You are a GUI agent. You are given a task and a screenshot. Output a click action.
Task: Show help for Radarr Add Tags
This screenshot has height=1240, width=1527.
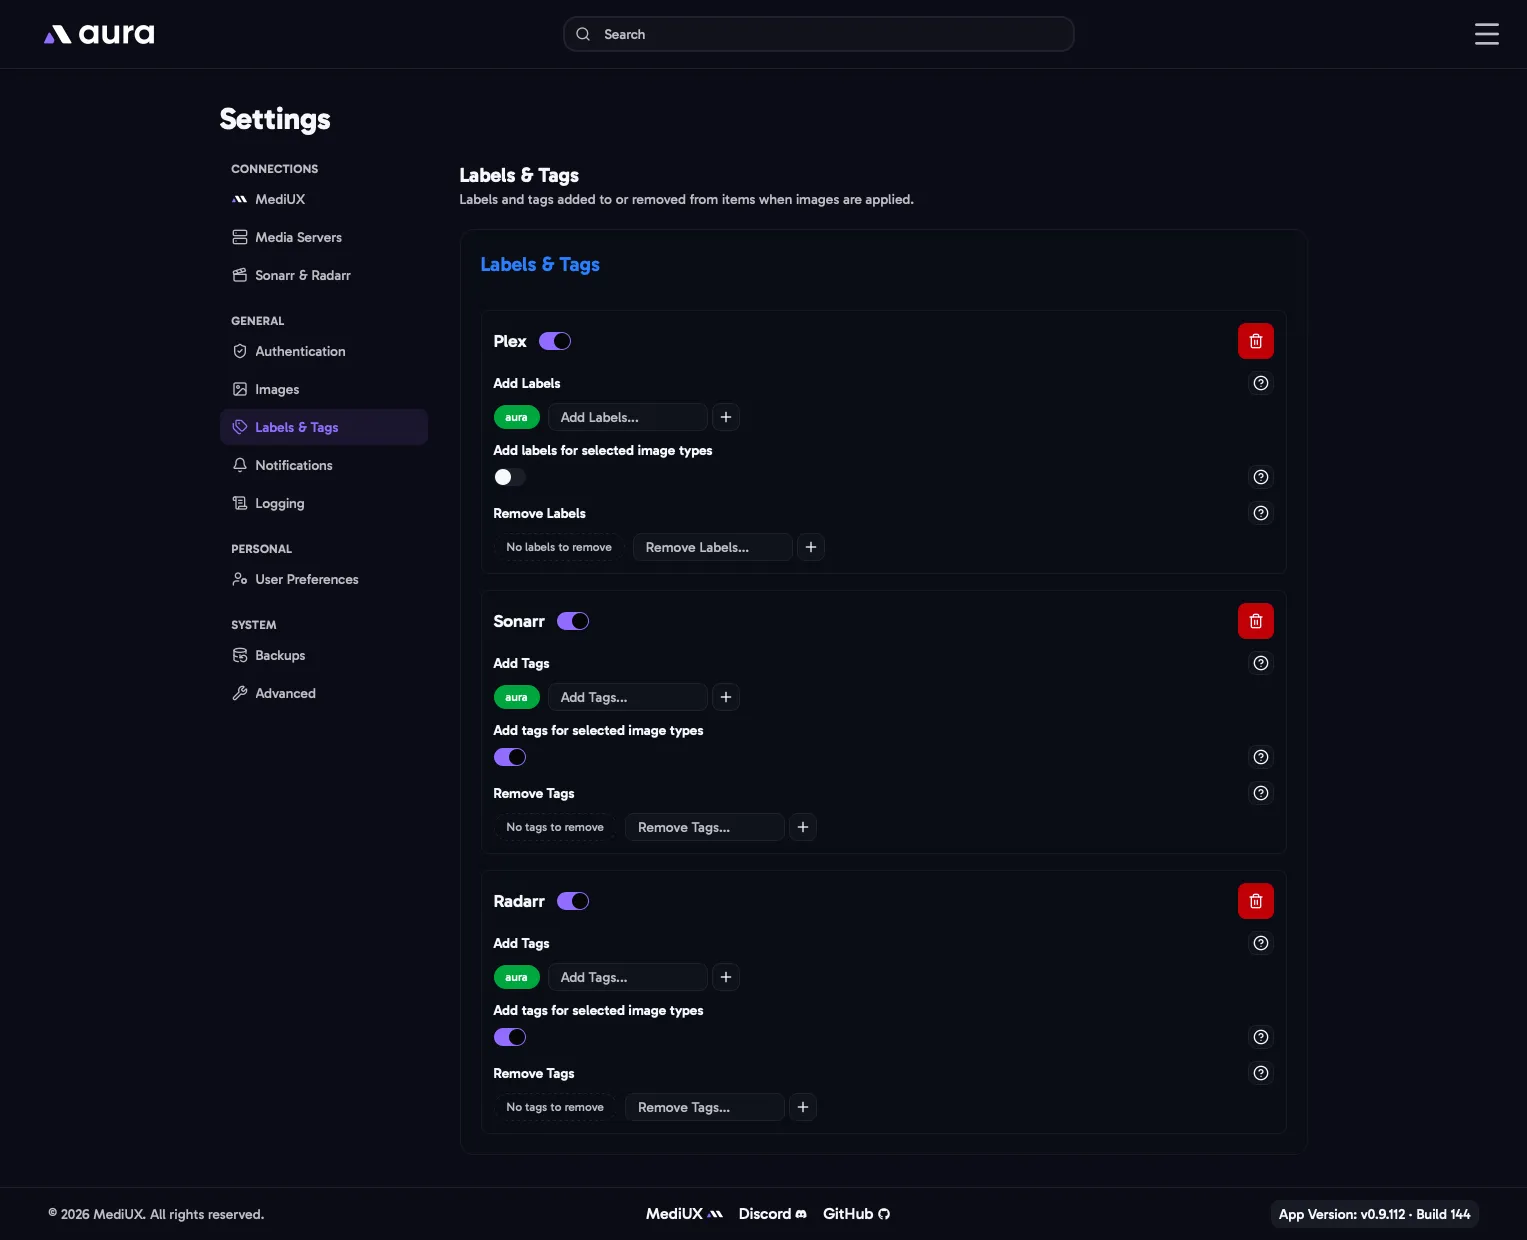(x=1261, y=943)
